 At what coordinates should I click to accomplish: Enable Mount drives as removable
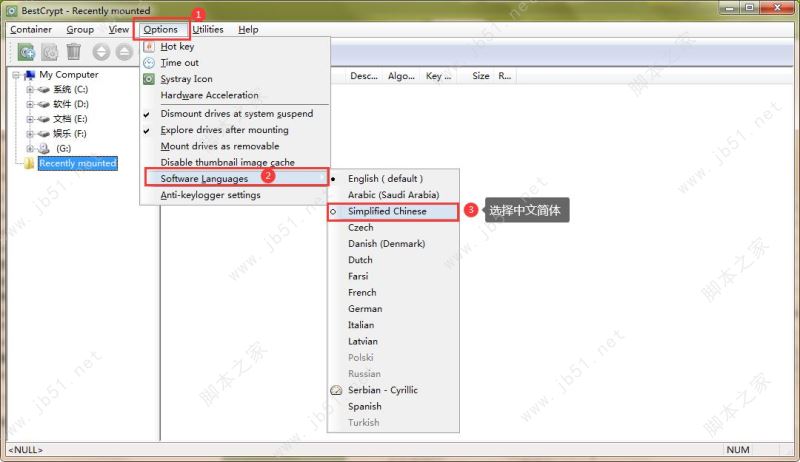click(x=235, y=146)
